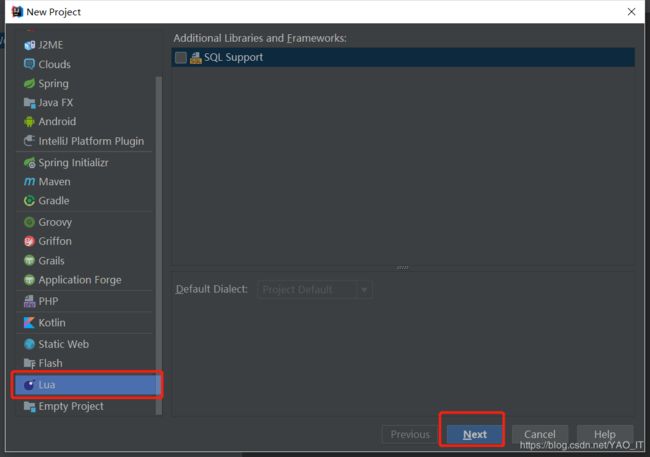Click the Lua moon icon
Screen dimensions: 650x457
[x=29, y=385]
